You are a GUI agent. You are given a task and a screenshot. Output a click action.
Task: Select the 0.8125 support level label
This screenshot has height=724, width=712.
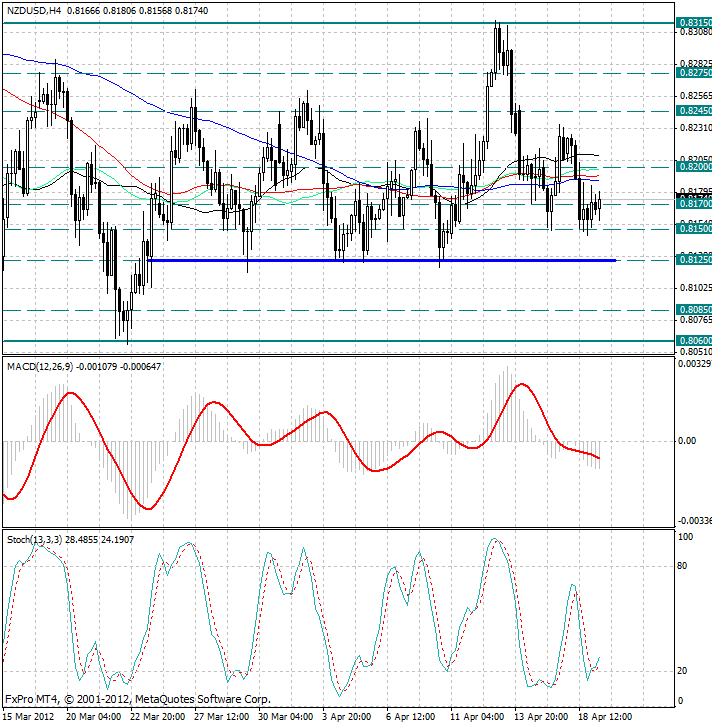pyautogui.click(x=694, y=260)
